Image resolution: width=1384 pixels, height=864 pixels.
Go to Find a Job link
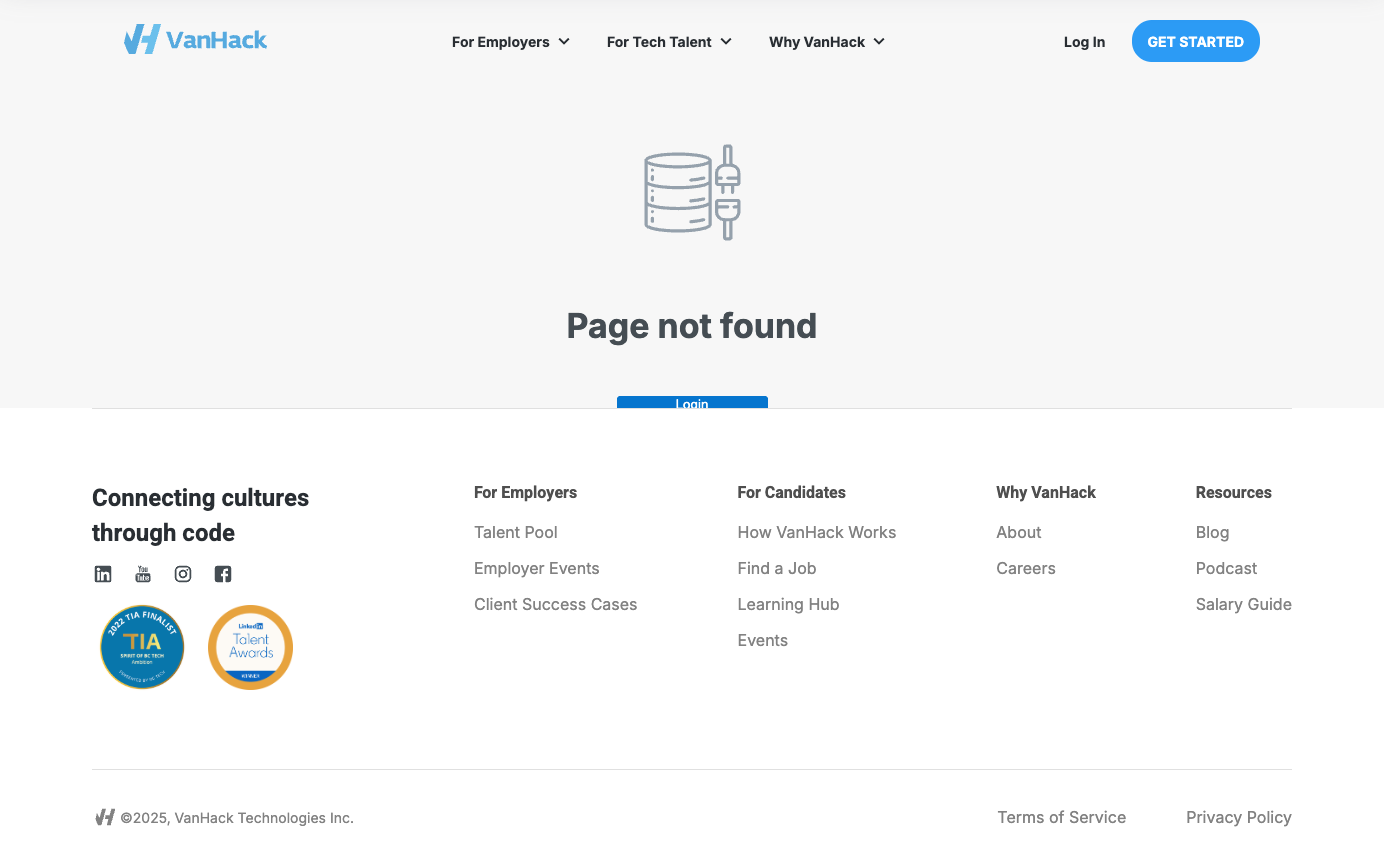777,568
